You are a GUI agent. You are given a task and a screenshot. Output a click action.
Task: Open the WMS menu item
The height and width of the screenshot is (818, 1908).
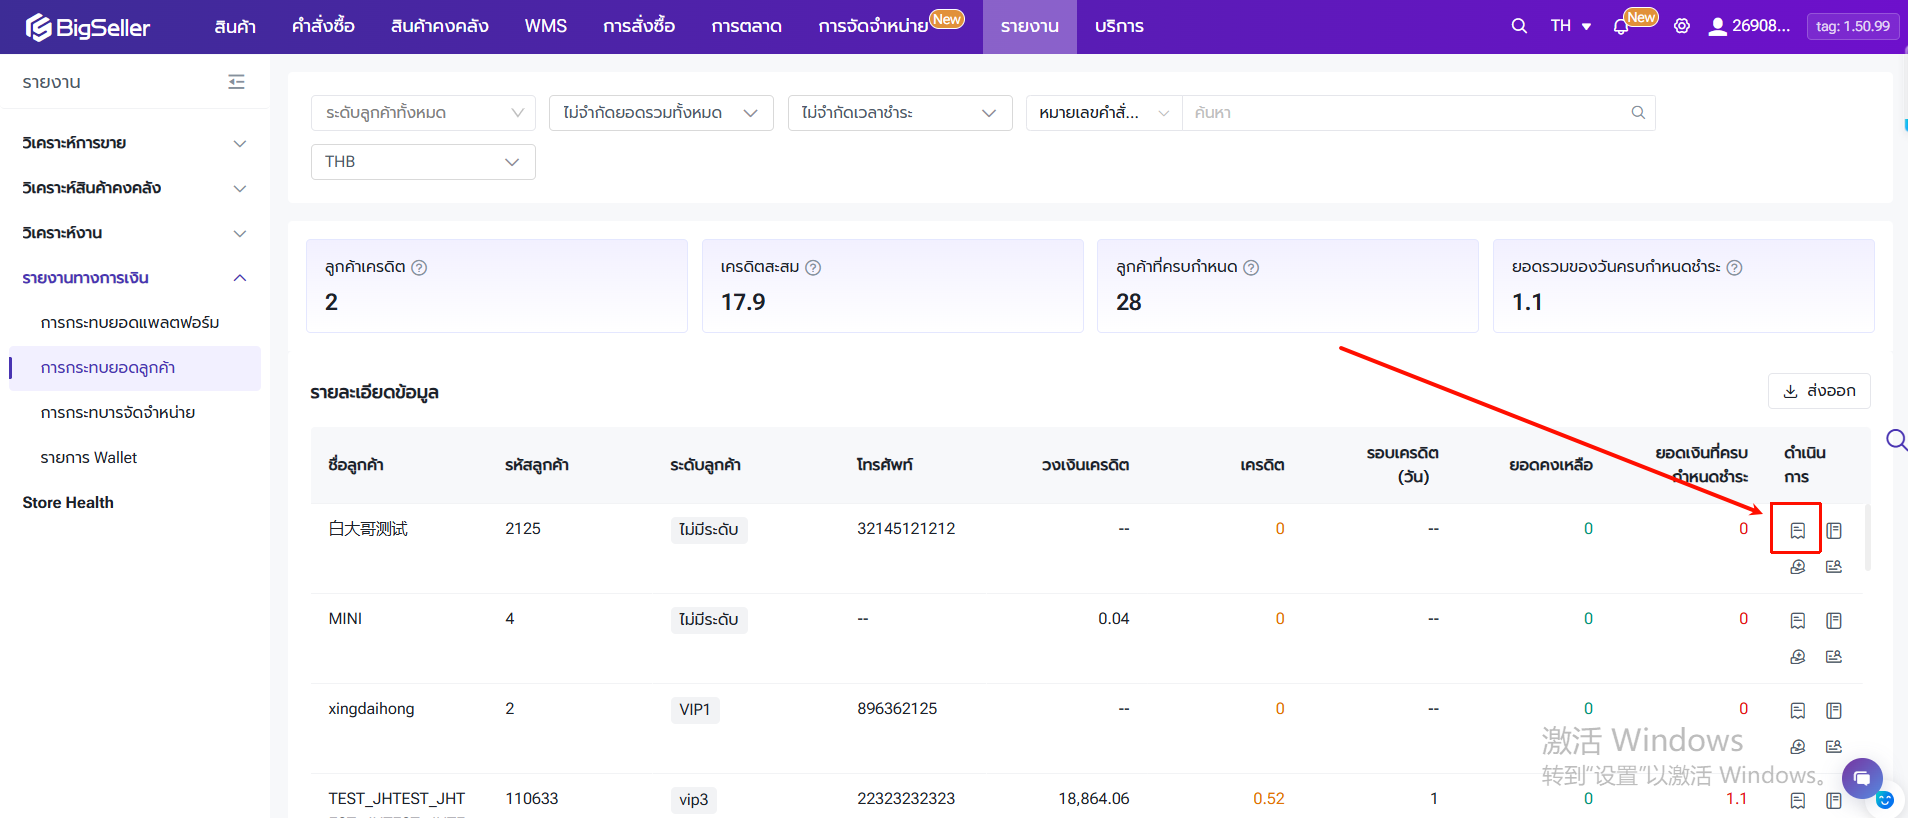(545, 27)
